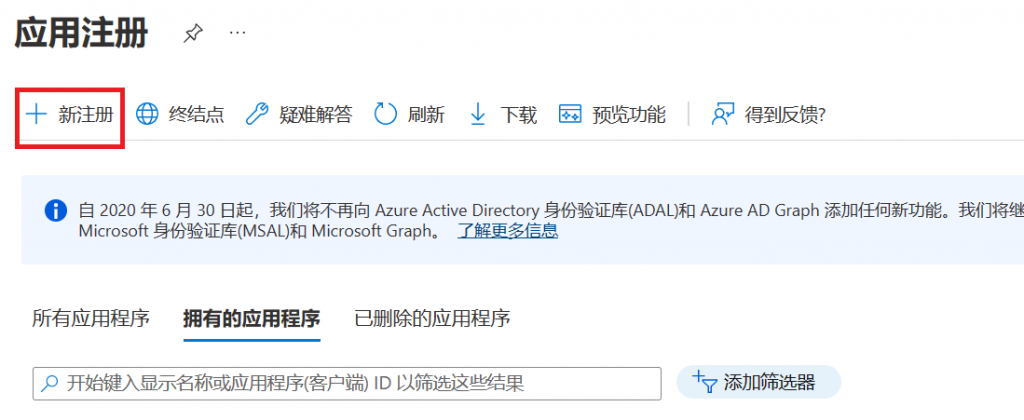Click the 下载 download arrow icon

(478, 114)
